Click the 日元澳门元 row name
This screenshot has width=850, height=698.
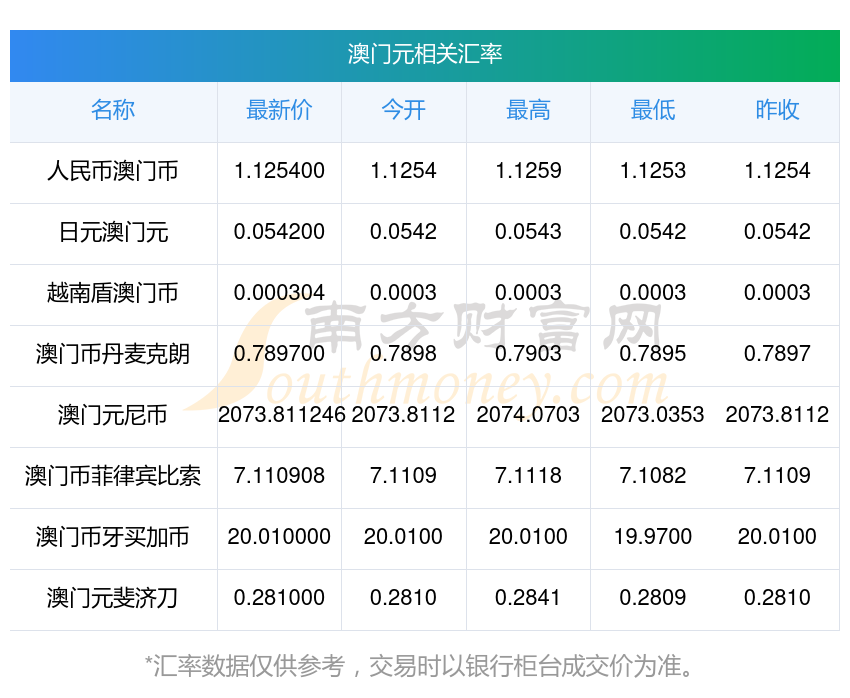[113, 232]
